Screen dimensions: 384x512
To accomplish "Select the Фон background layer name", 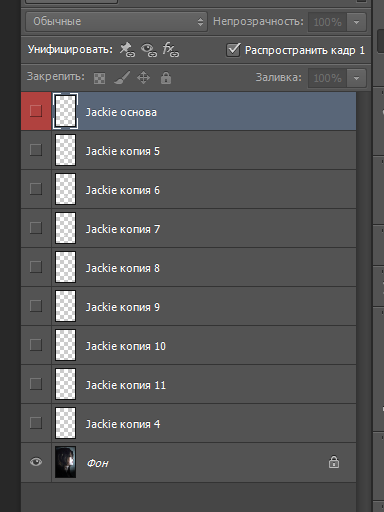I will [x=97, y=463].
